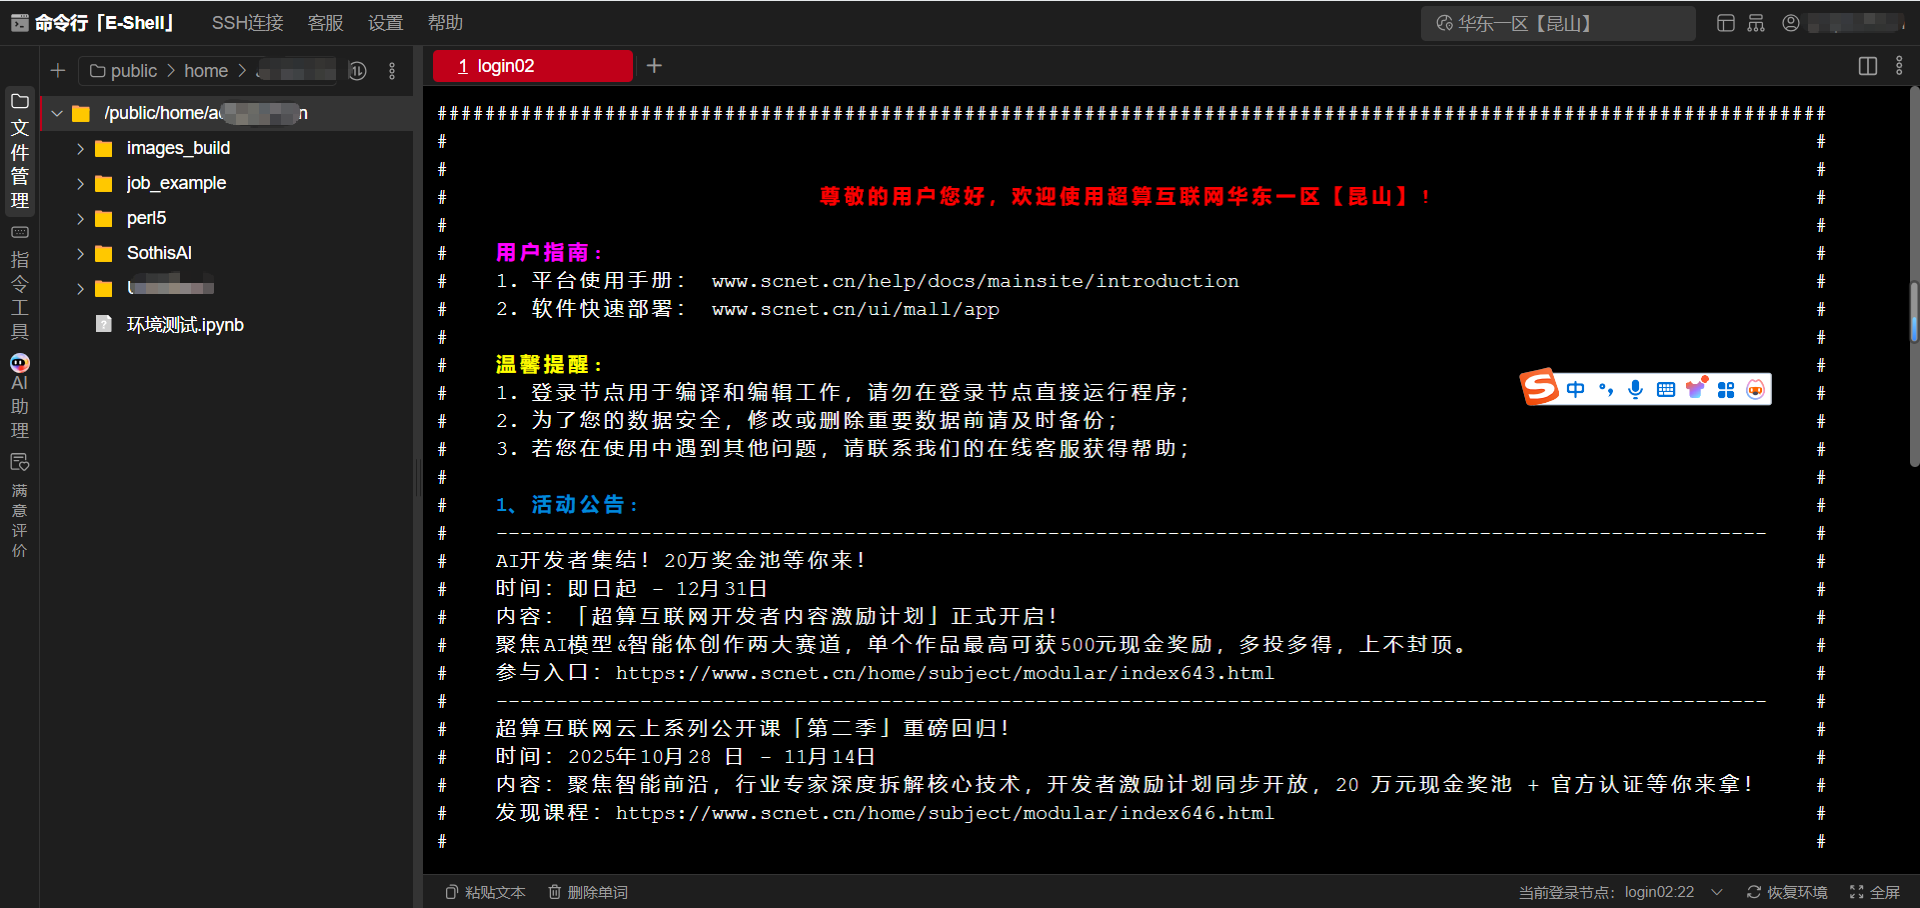
Task: Open the user profile account icon
Action: point(1790,22)
